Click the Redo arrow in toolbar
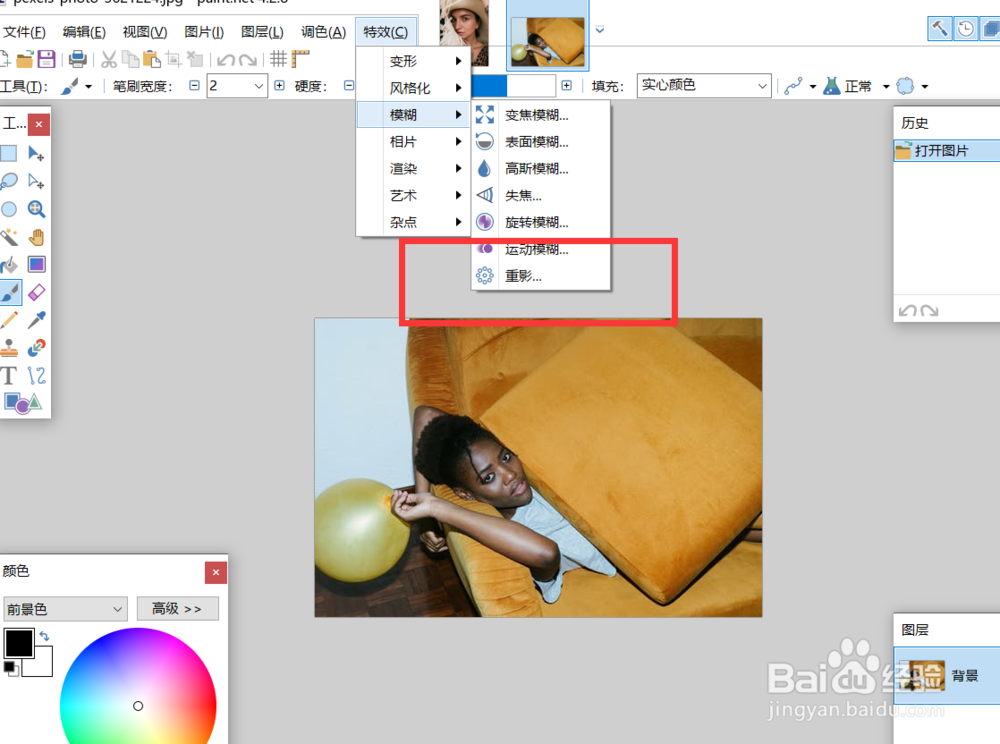 pyautogui.click(x=247, y=60)
